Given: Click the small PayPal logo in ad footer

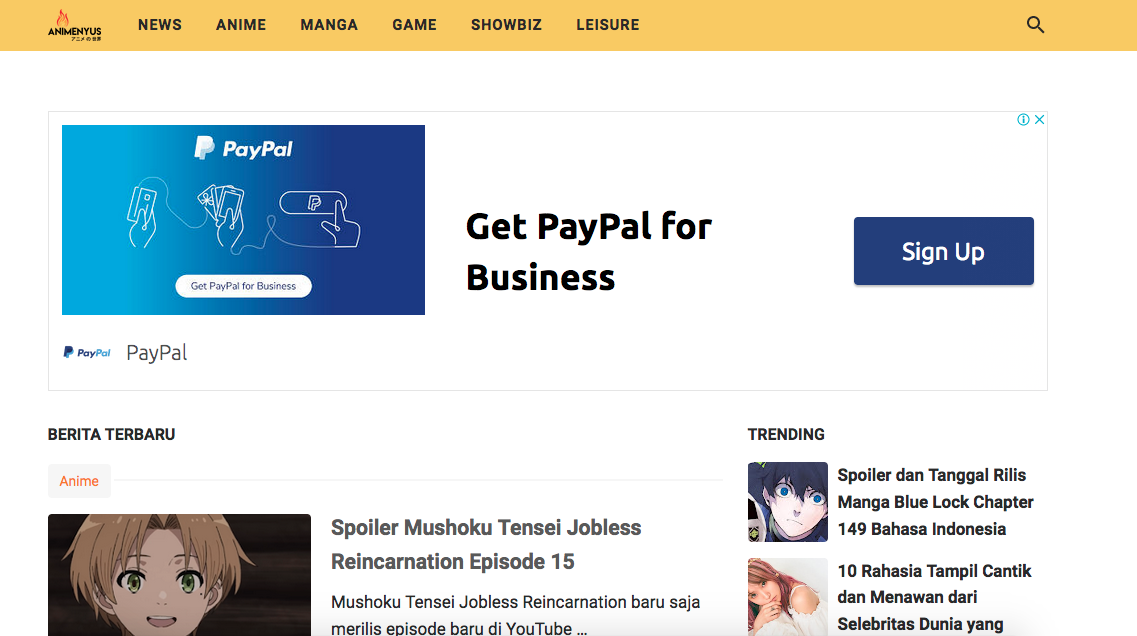Looking at the screenshot, I should 87,352.
